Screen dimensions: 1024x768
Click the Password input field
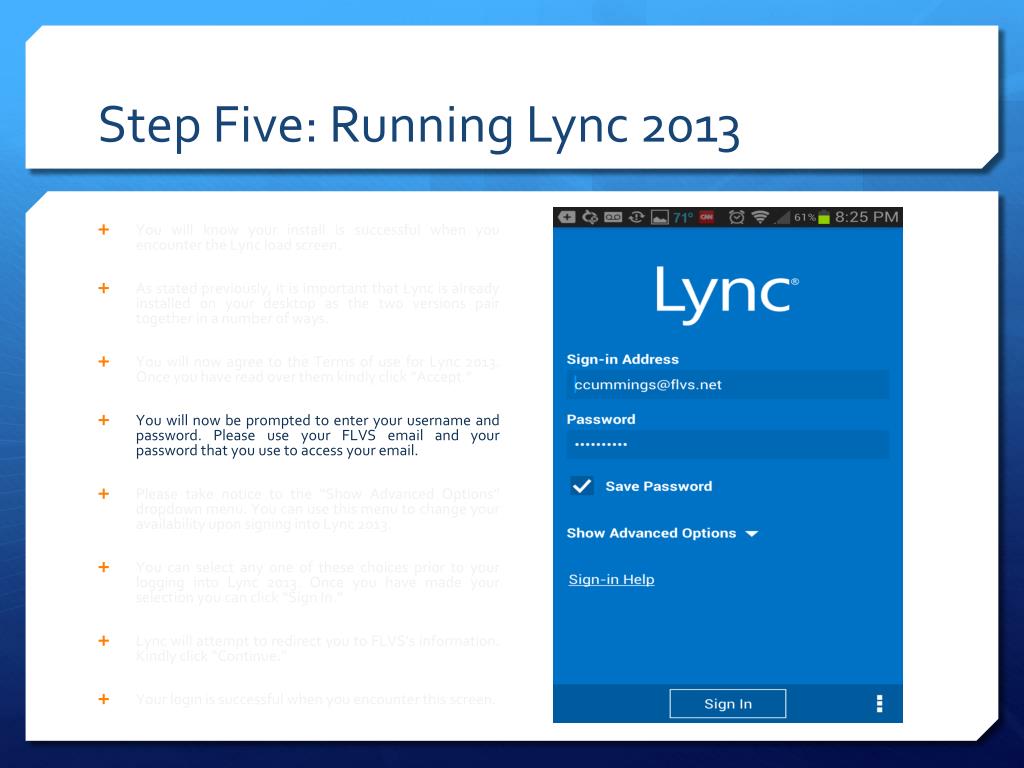point(728,444)
